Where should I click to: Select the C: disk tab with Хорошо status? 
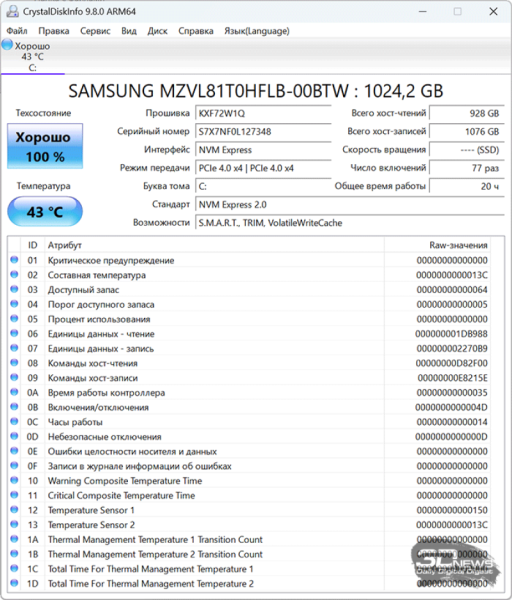33,57
